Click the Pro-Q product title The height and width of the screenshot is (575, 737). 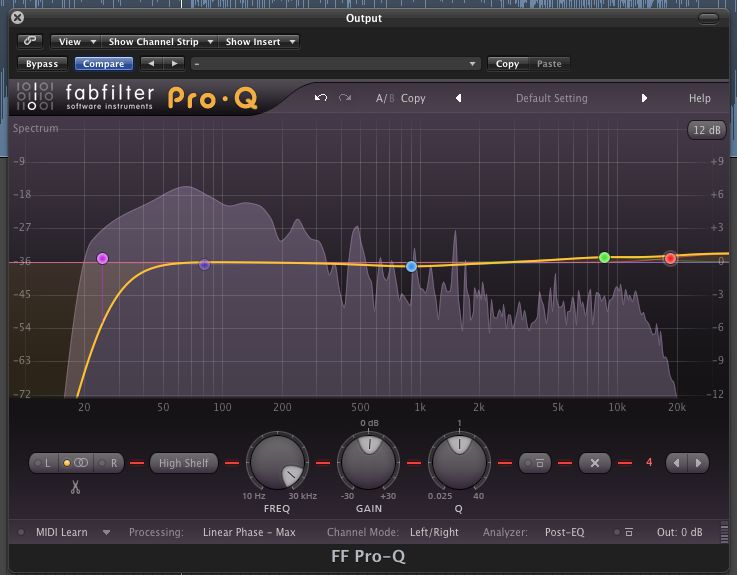pyautogui.click(x=212, y=98)
